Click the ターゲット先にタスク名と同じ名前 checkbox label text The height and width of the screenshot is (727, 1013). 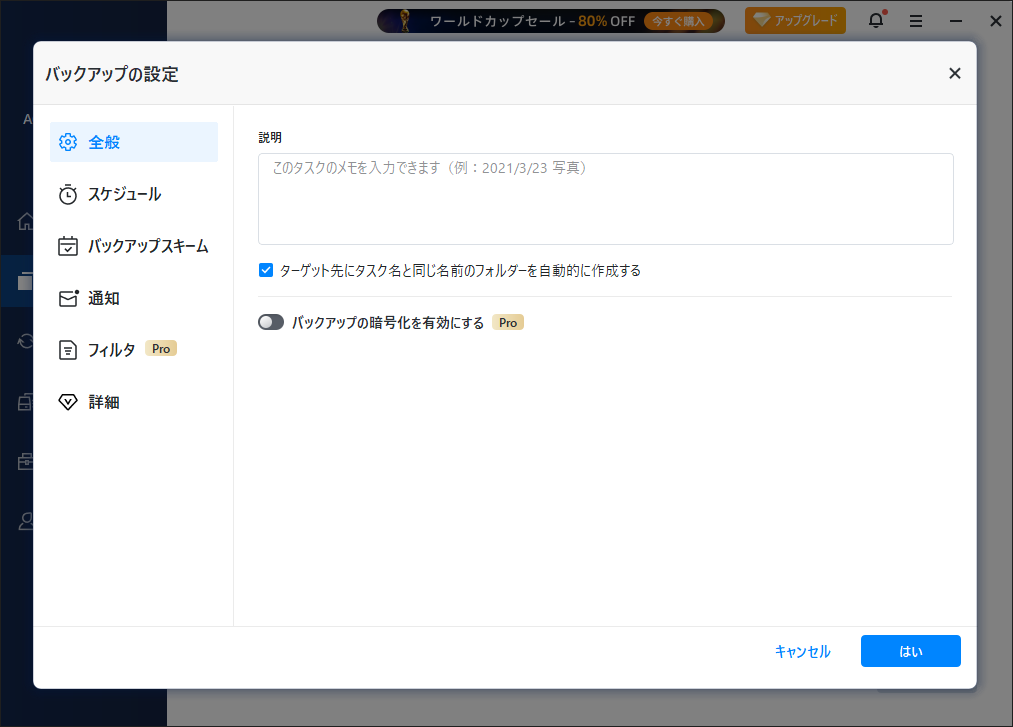click(460, 271)
